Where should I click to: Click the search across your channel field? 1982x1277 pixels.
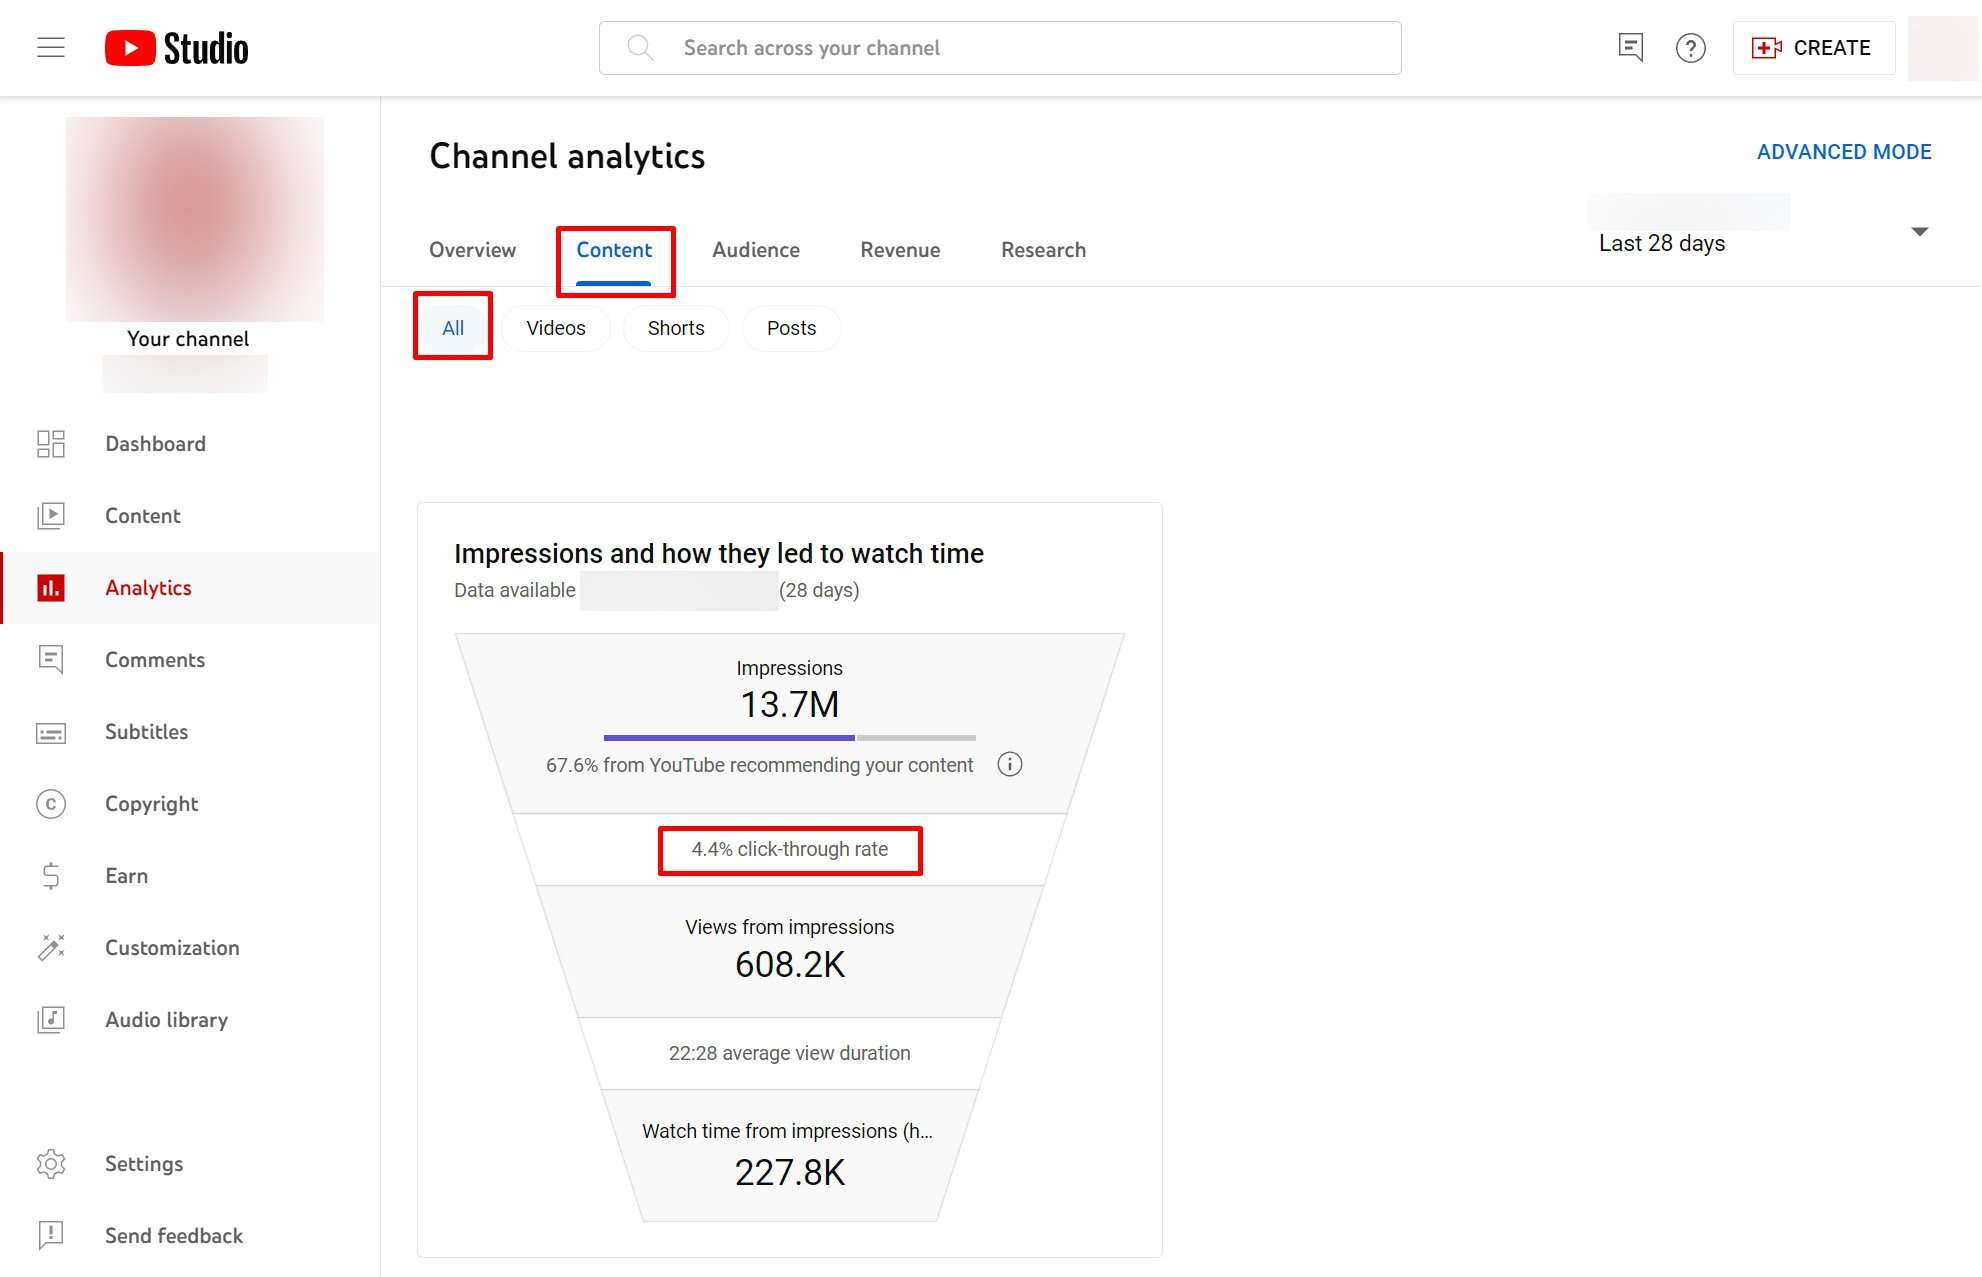tap(1000, 48)
